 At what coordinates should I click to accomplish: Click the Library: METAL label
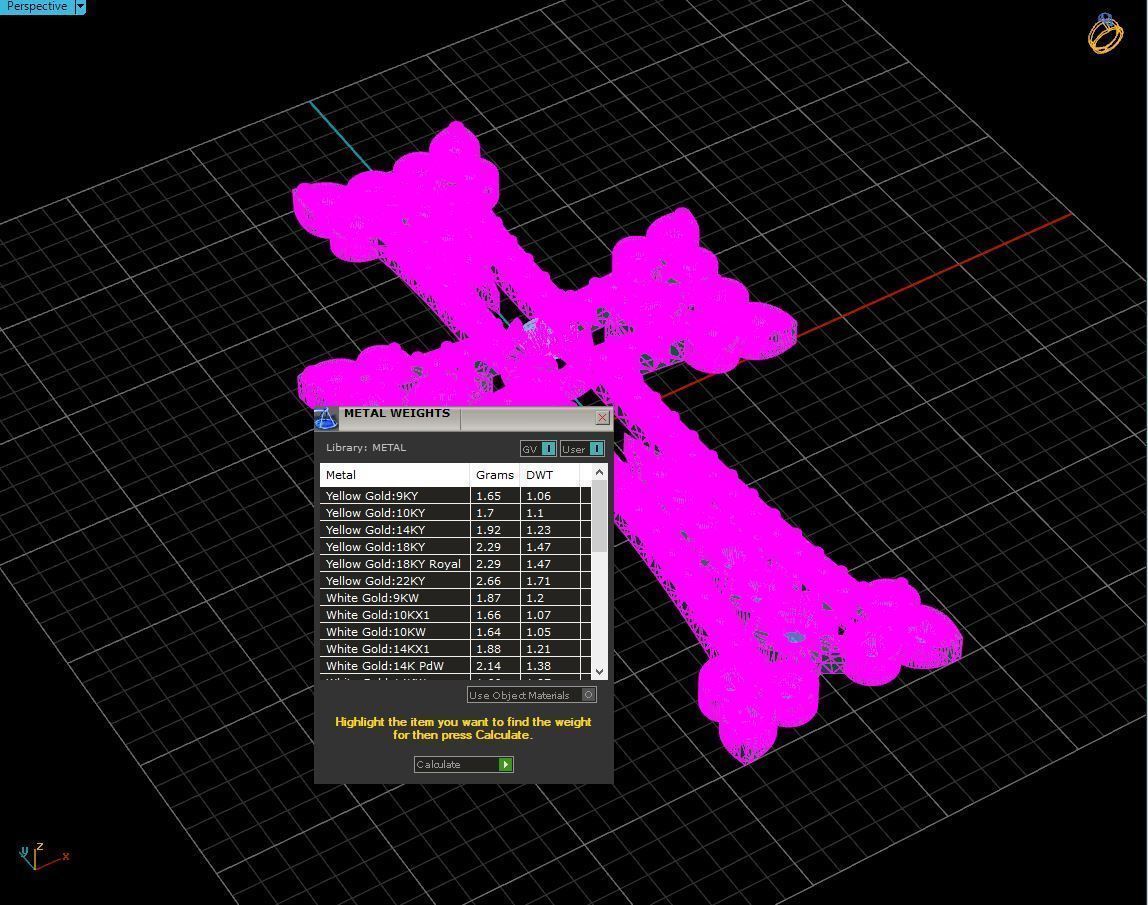coord(366,447)
